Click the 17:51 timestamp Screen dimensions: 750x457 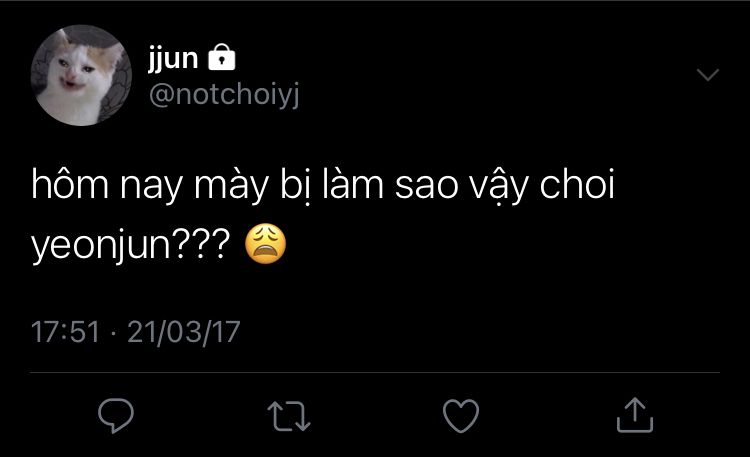pyautogui.click(x=66, y=330)
